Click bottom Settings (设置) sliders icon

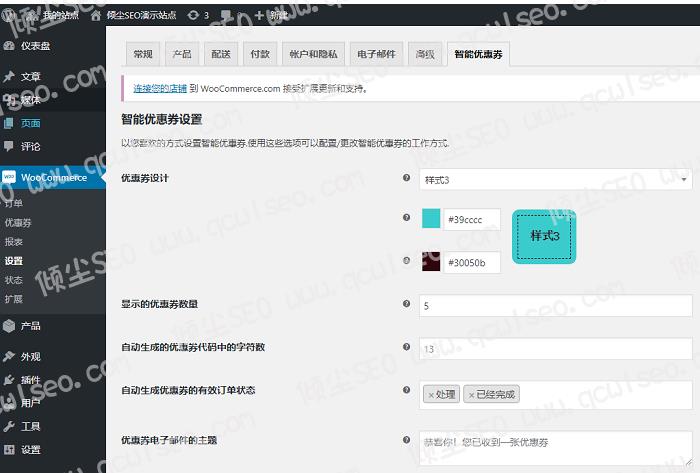9,449
